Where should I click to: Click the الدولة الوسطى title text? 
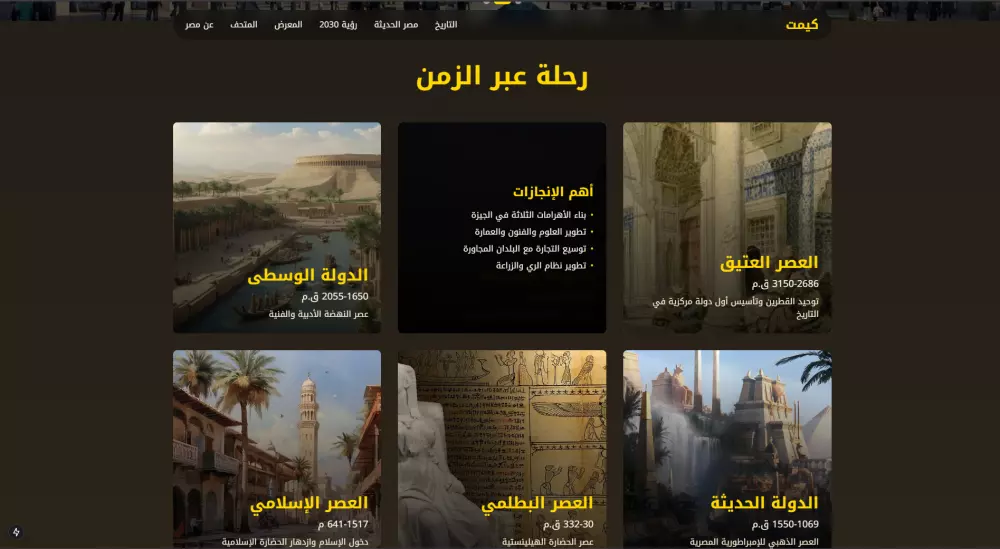click(x=307, y=275)
